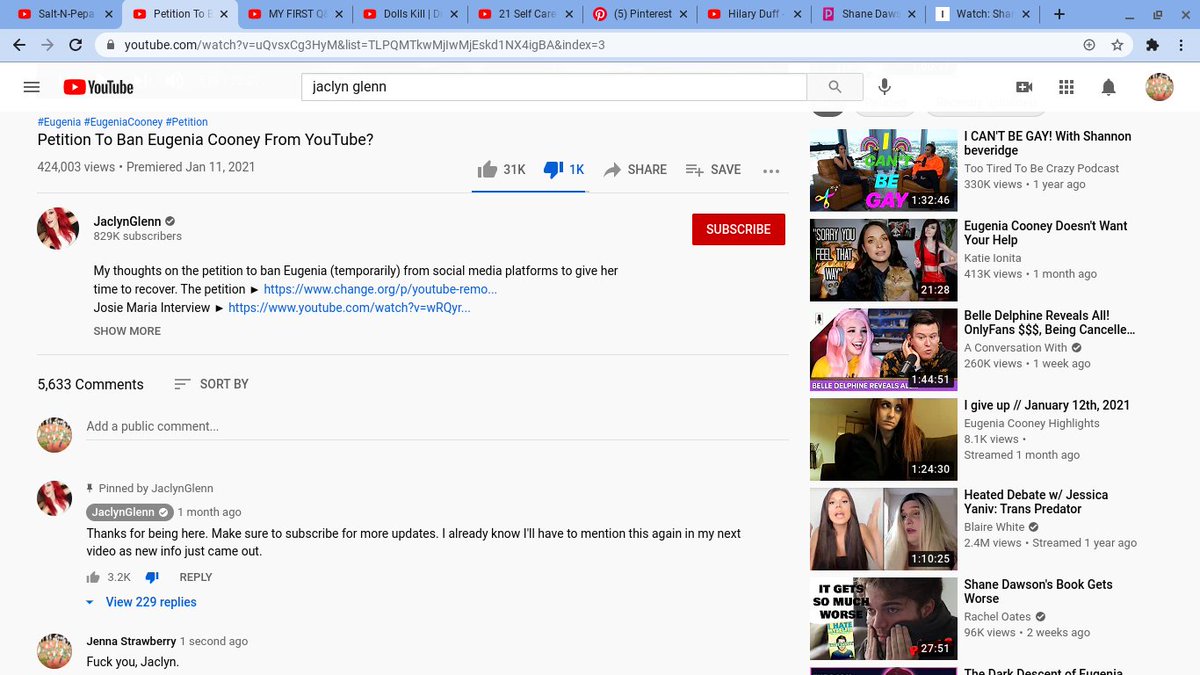Click the JaclynGlenn channel name
This screenshot has width=1200, height=675.
(128, 221)
